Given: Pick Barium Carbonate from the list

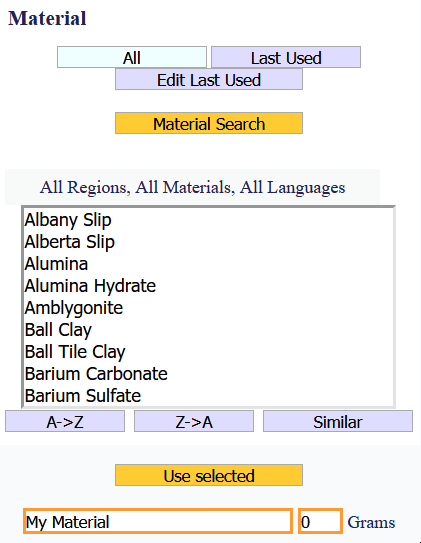Looking at the screenshot, I should tap(209, 374).
